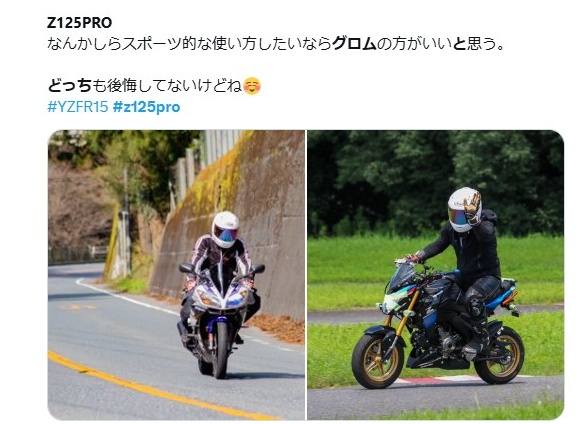Image resolution: width=580 pixels, height=424 pixels.
Task: Select the Z125PRO heading text
Action: point(80,23)
